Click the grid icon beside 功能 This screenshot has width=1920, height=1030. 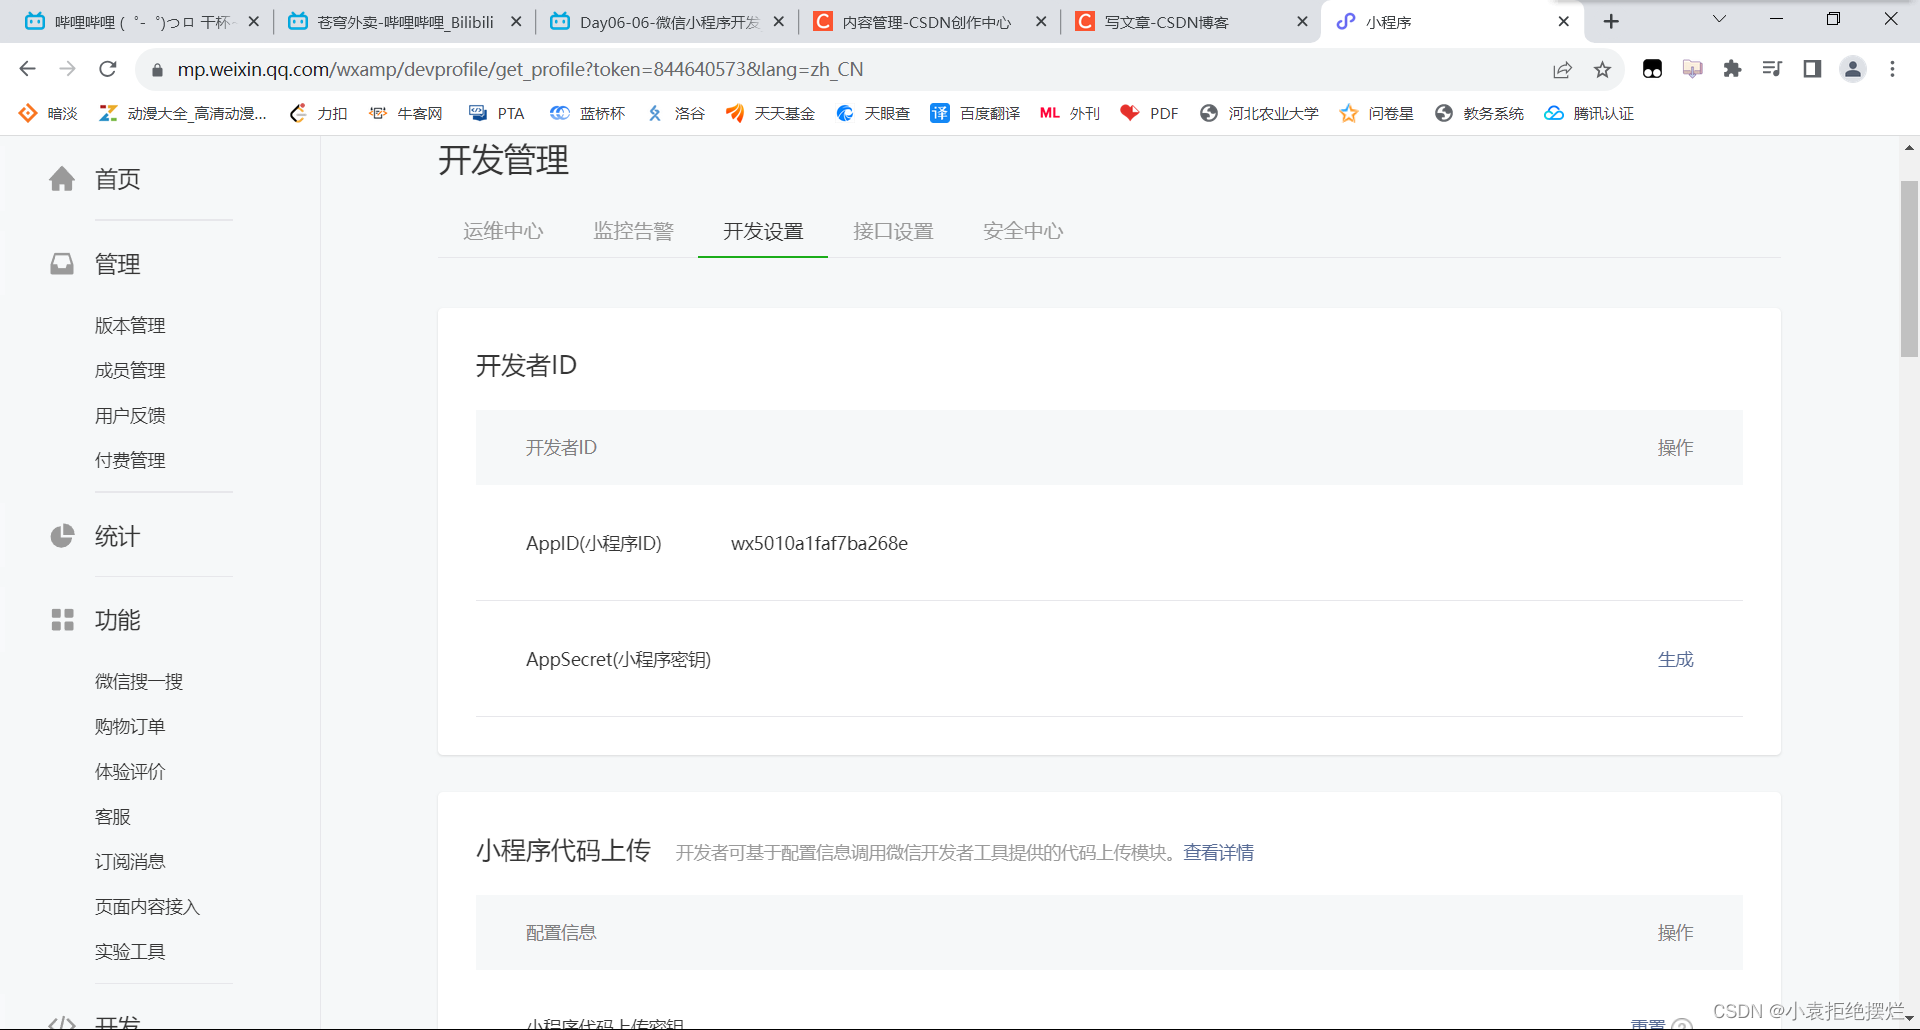[62, 620]
